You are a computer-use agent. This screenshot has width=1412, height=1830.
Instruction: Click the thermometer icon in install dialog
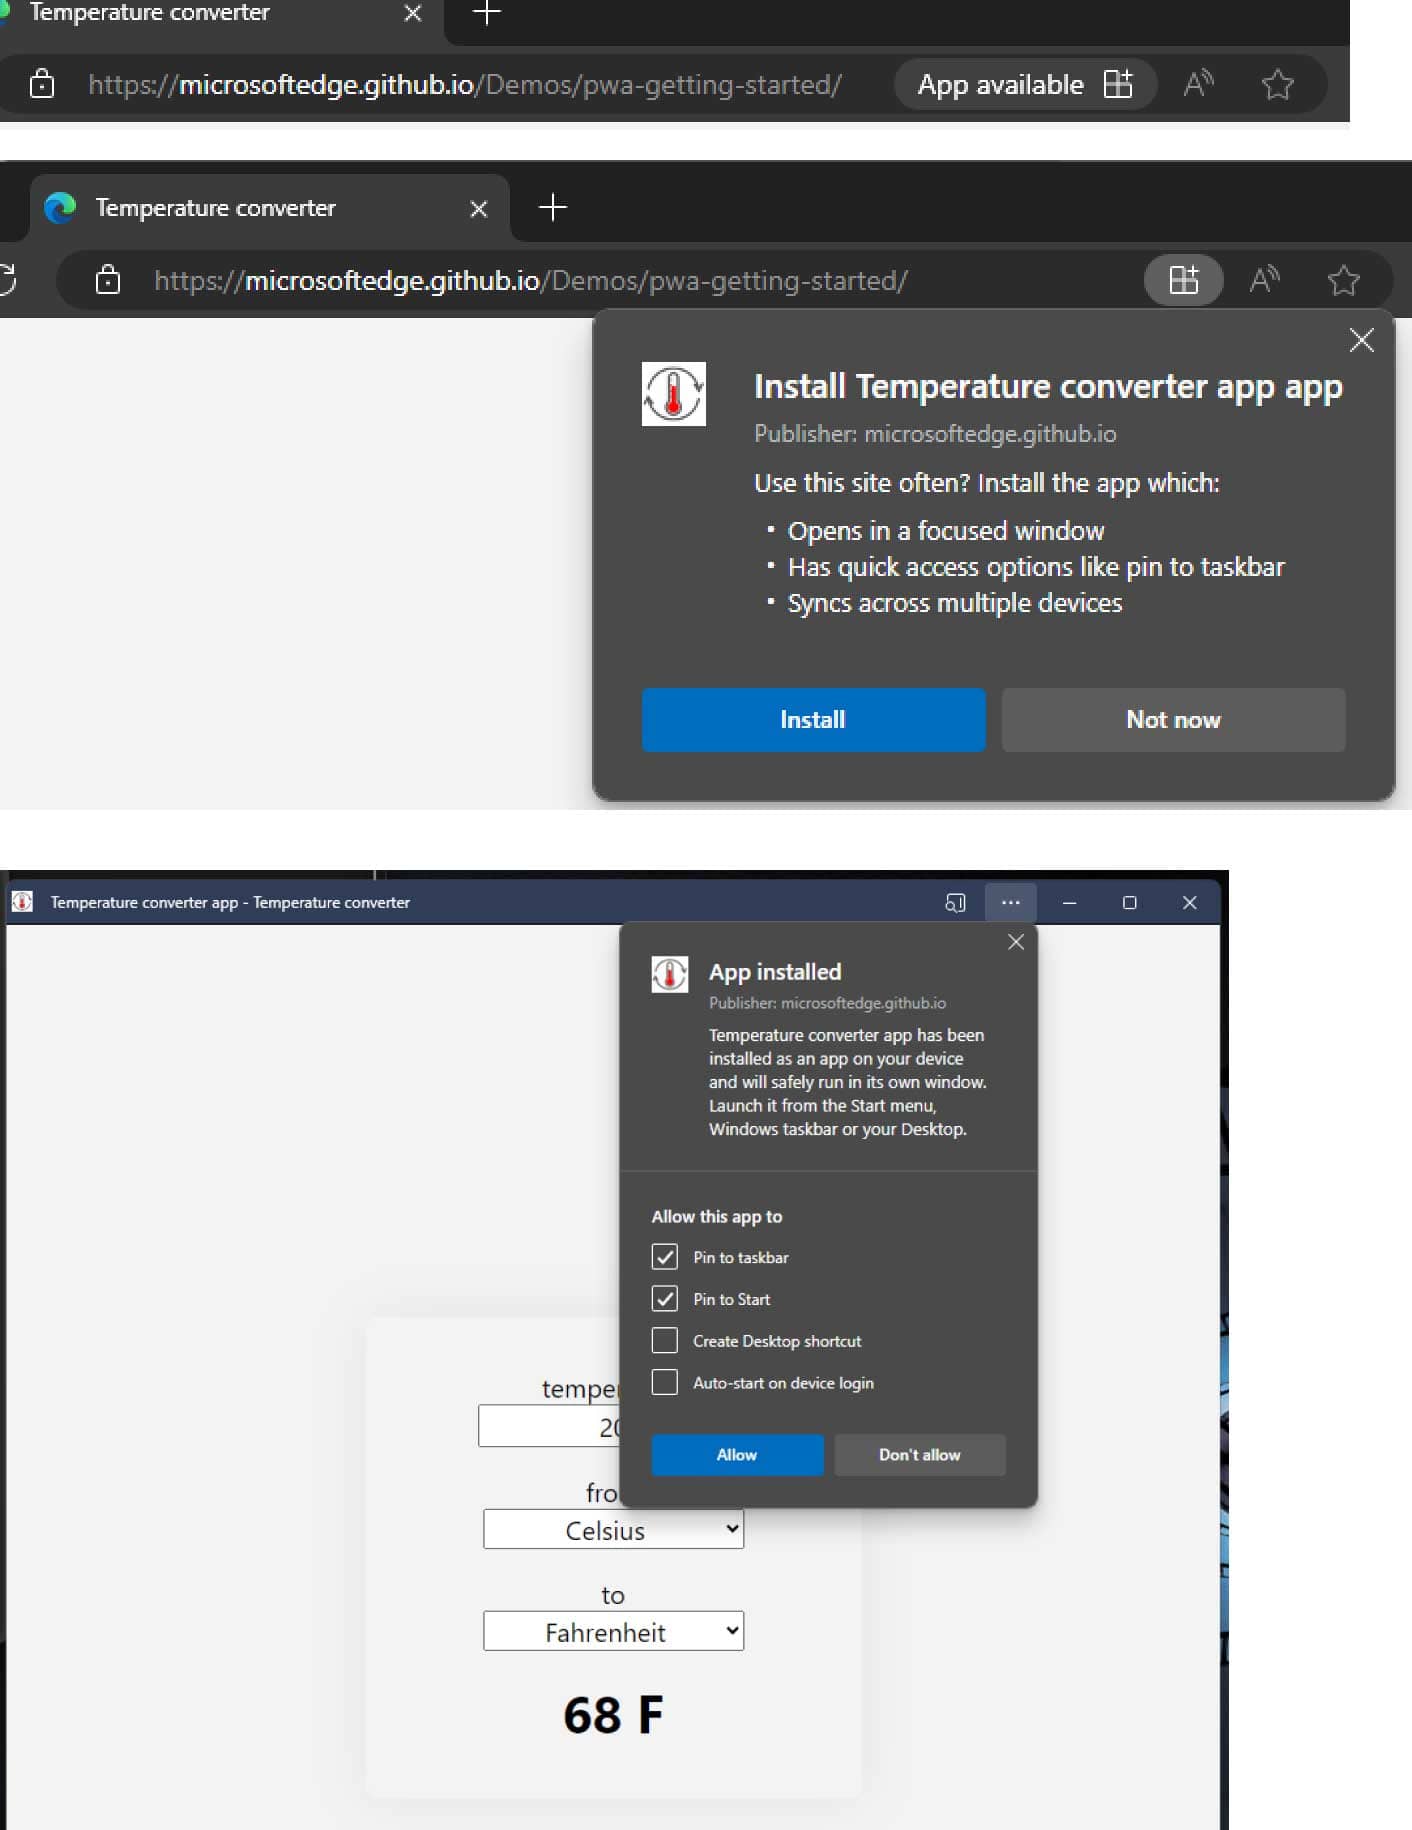pyautogui.click(x=673, y=394)
